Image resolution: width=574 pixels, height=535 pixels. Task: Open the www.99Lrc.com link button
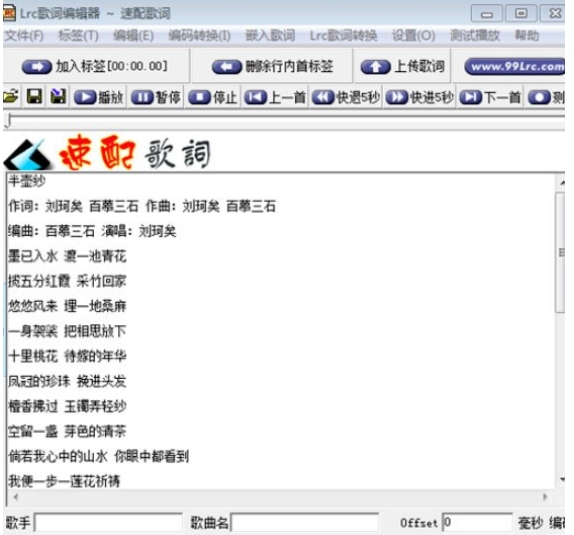click(x=514, y=67)
